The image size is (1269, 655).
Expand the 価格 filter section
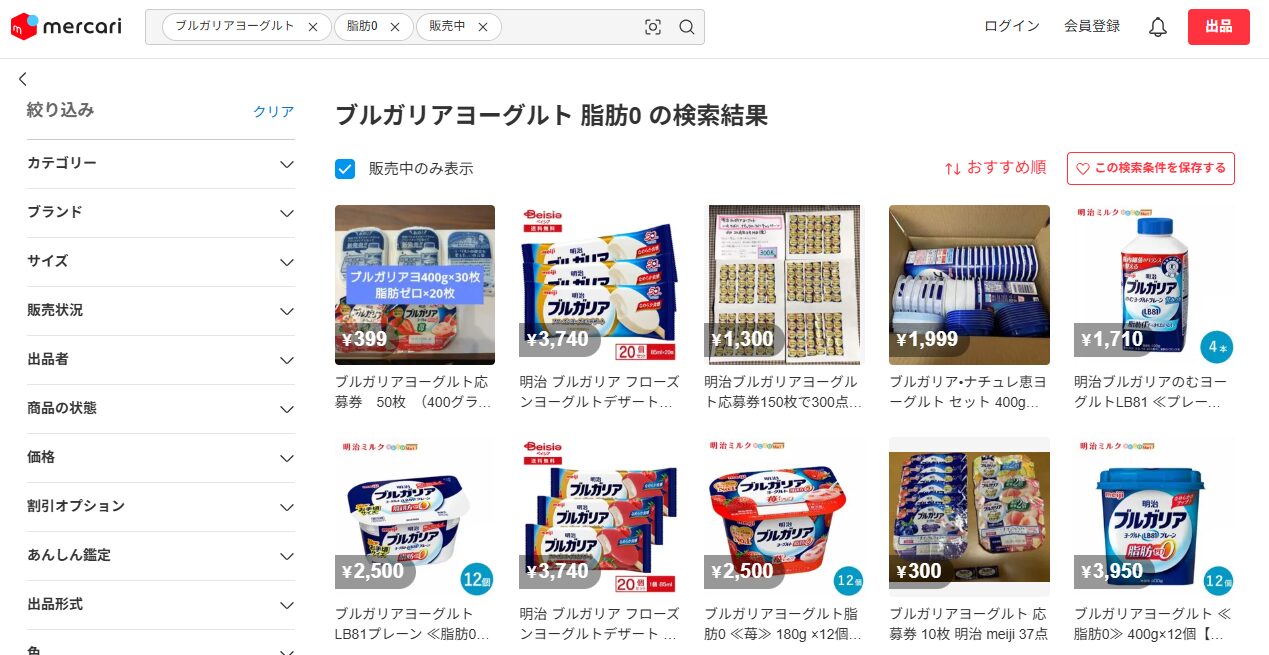point(161,458)
